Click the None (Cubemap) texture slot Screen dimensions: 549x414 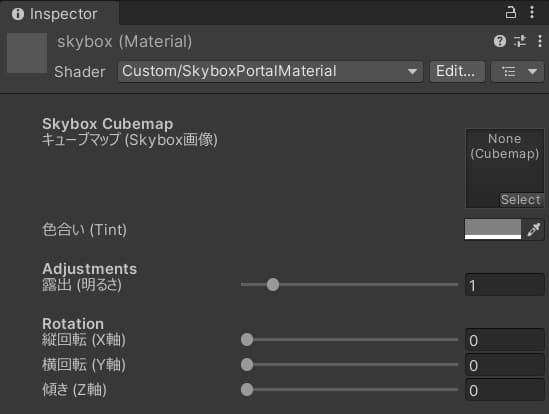505,168
